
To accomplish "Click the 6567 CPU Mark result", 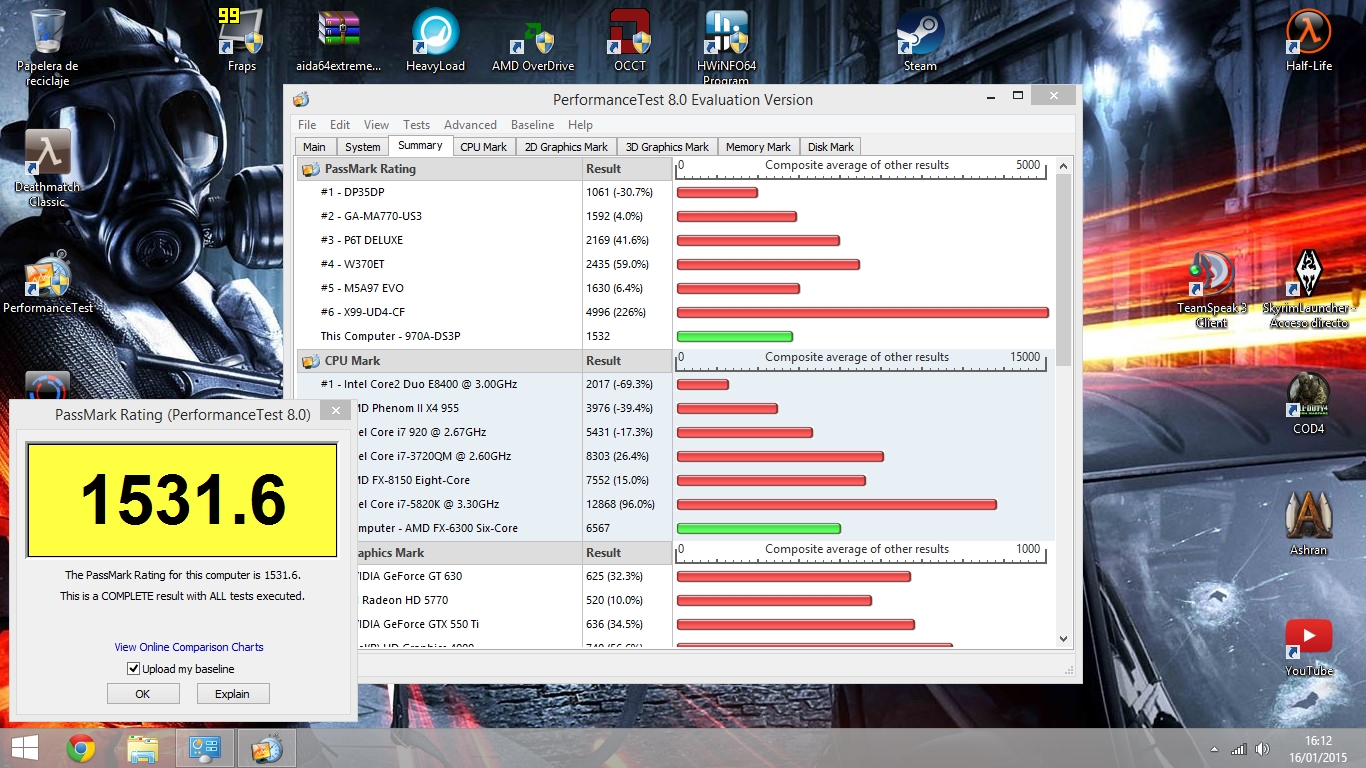I will (x=598, y=528).
